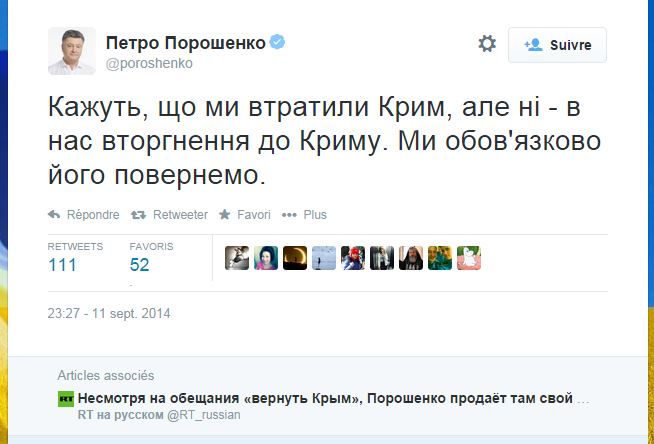The width and height of the screenshot is (654, 444).
Task: Open the tweet timestamp 23:27 - 11 sept. 2014
Action: click(109, 313)
